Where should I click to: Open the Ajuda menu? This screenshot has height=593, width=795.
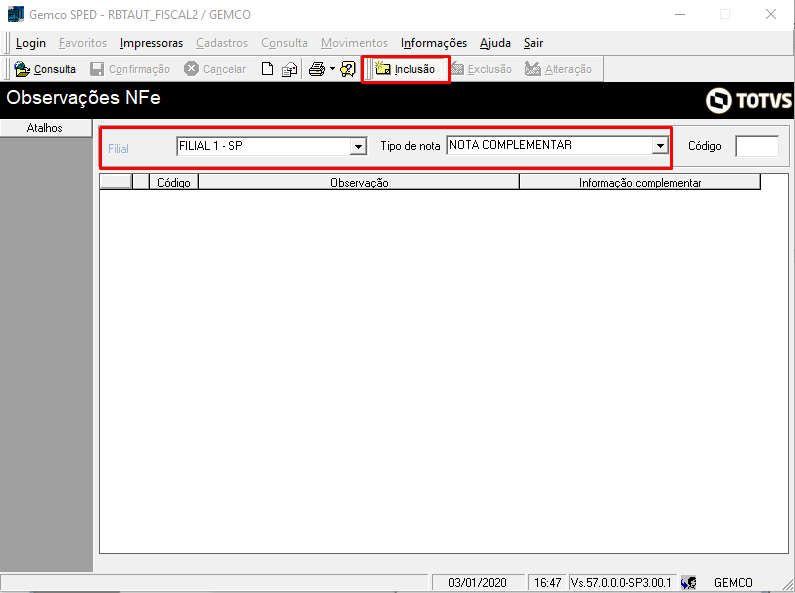click(495, 43)
